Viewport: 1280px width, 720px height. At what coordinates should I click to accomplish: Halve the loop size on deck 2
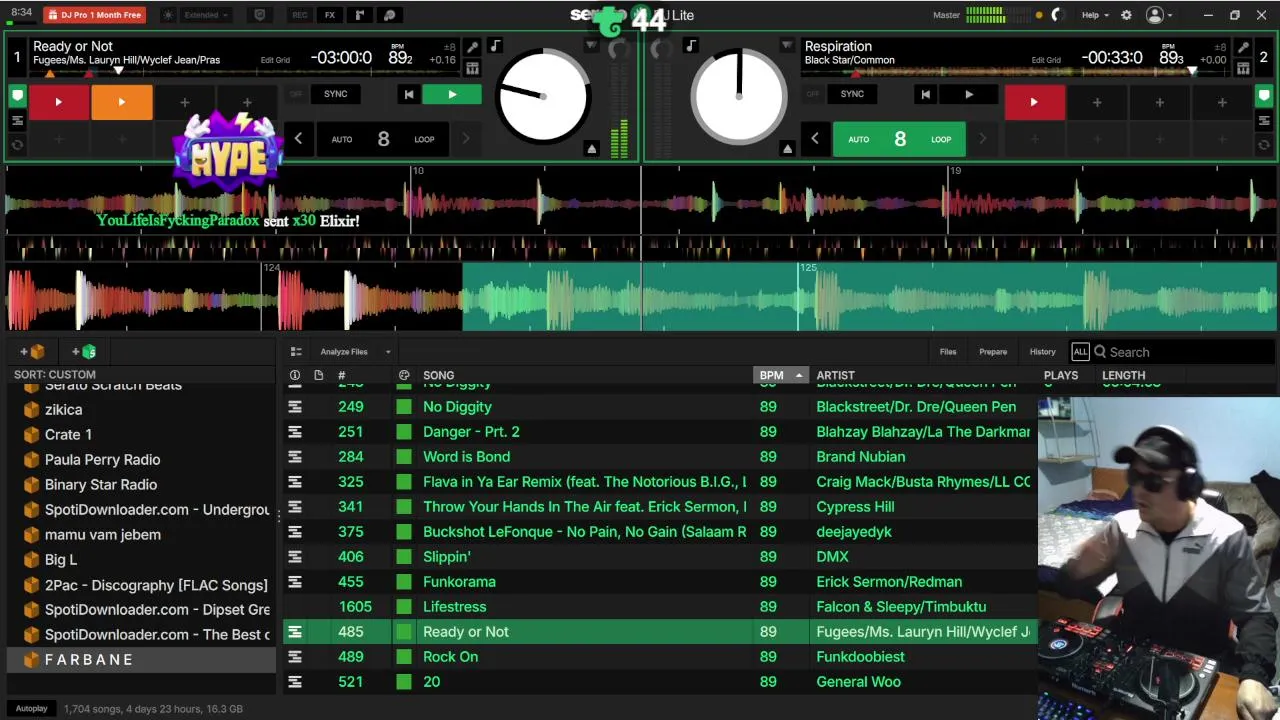[814, 139]
